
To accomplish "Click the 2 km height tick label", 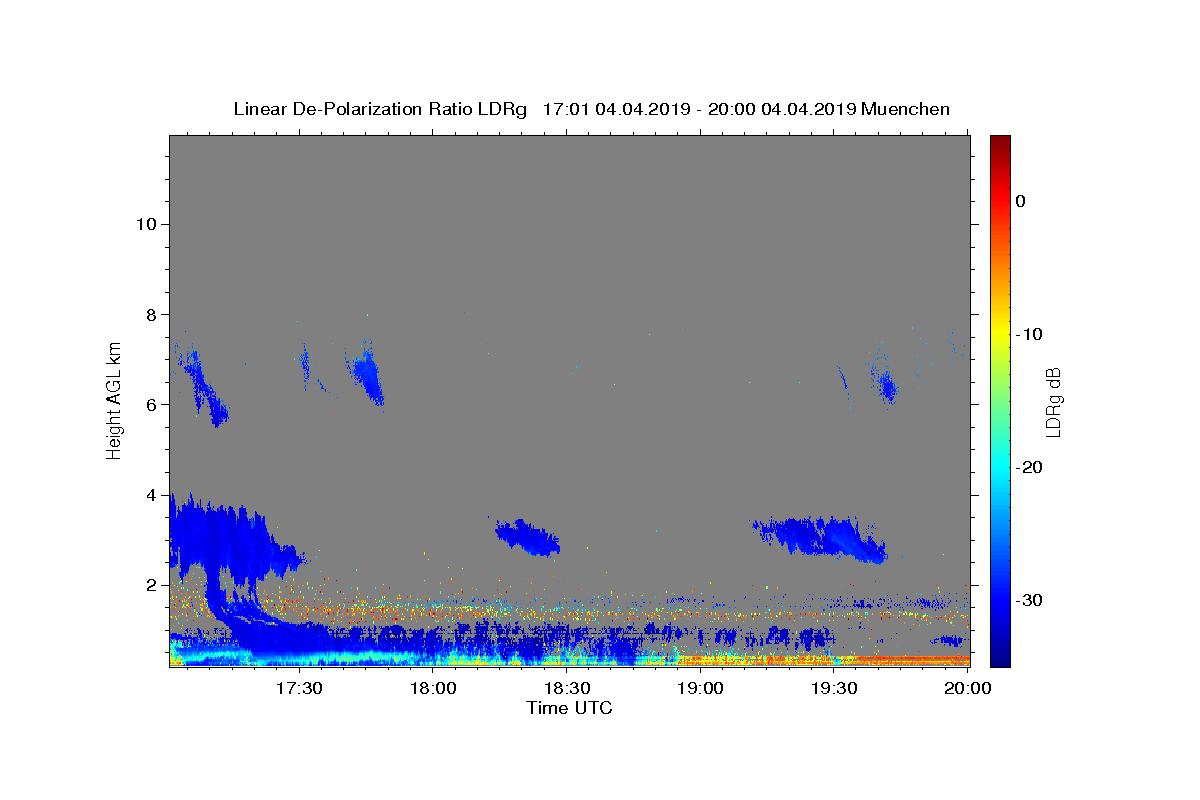I will [152, 584].
